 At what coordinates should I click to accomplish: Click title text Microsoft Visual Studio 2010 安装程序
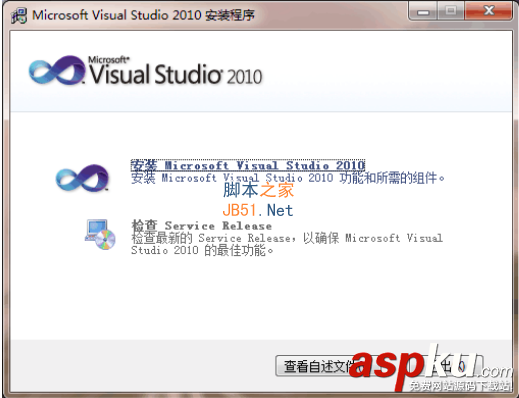coord(143,15)
